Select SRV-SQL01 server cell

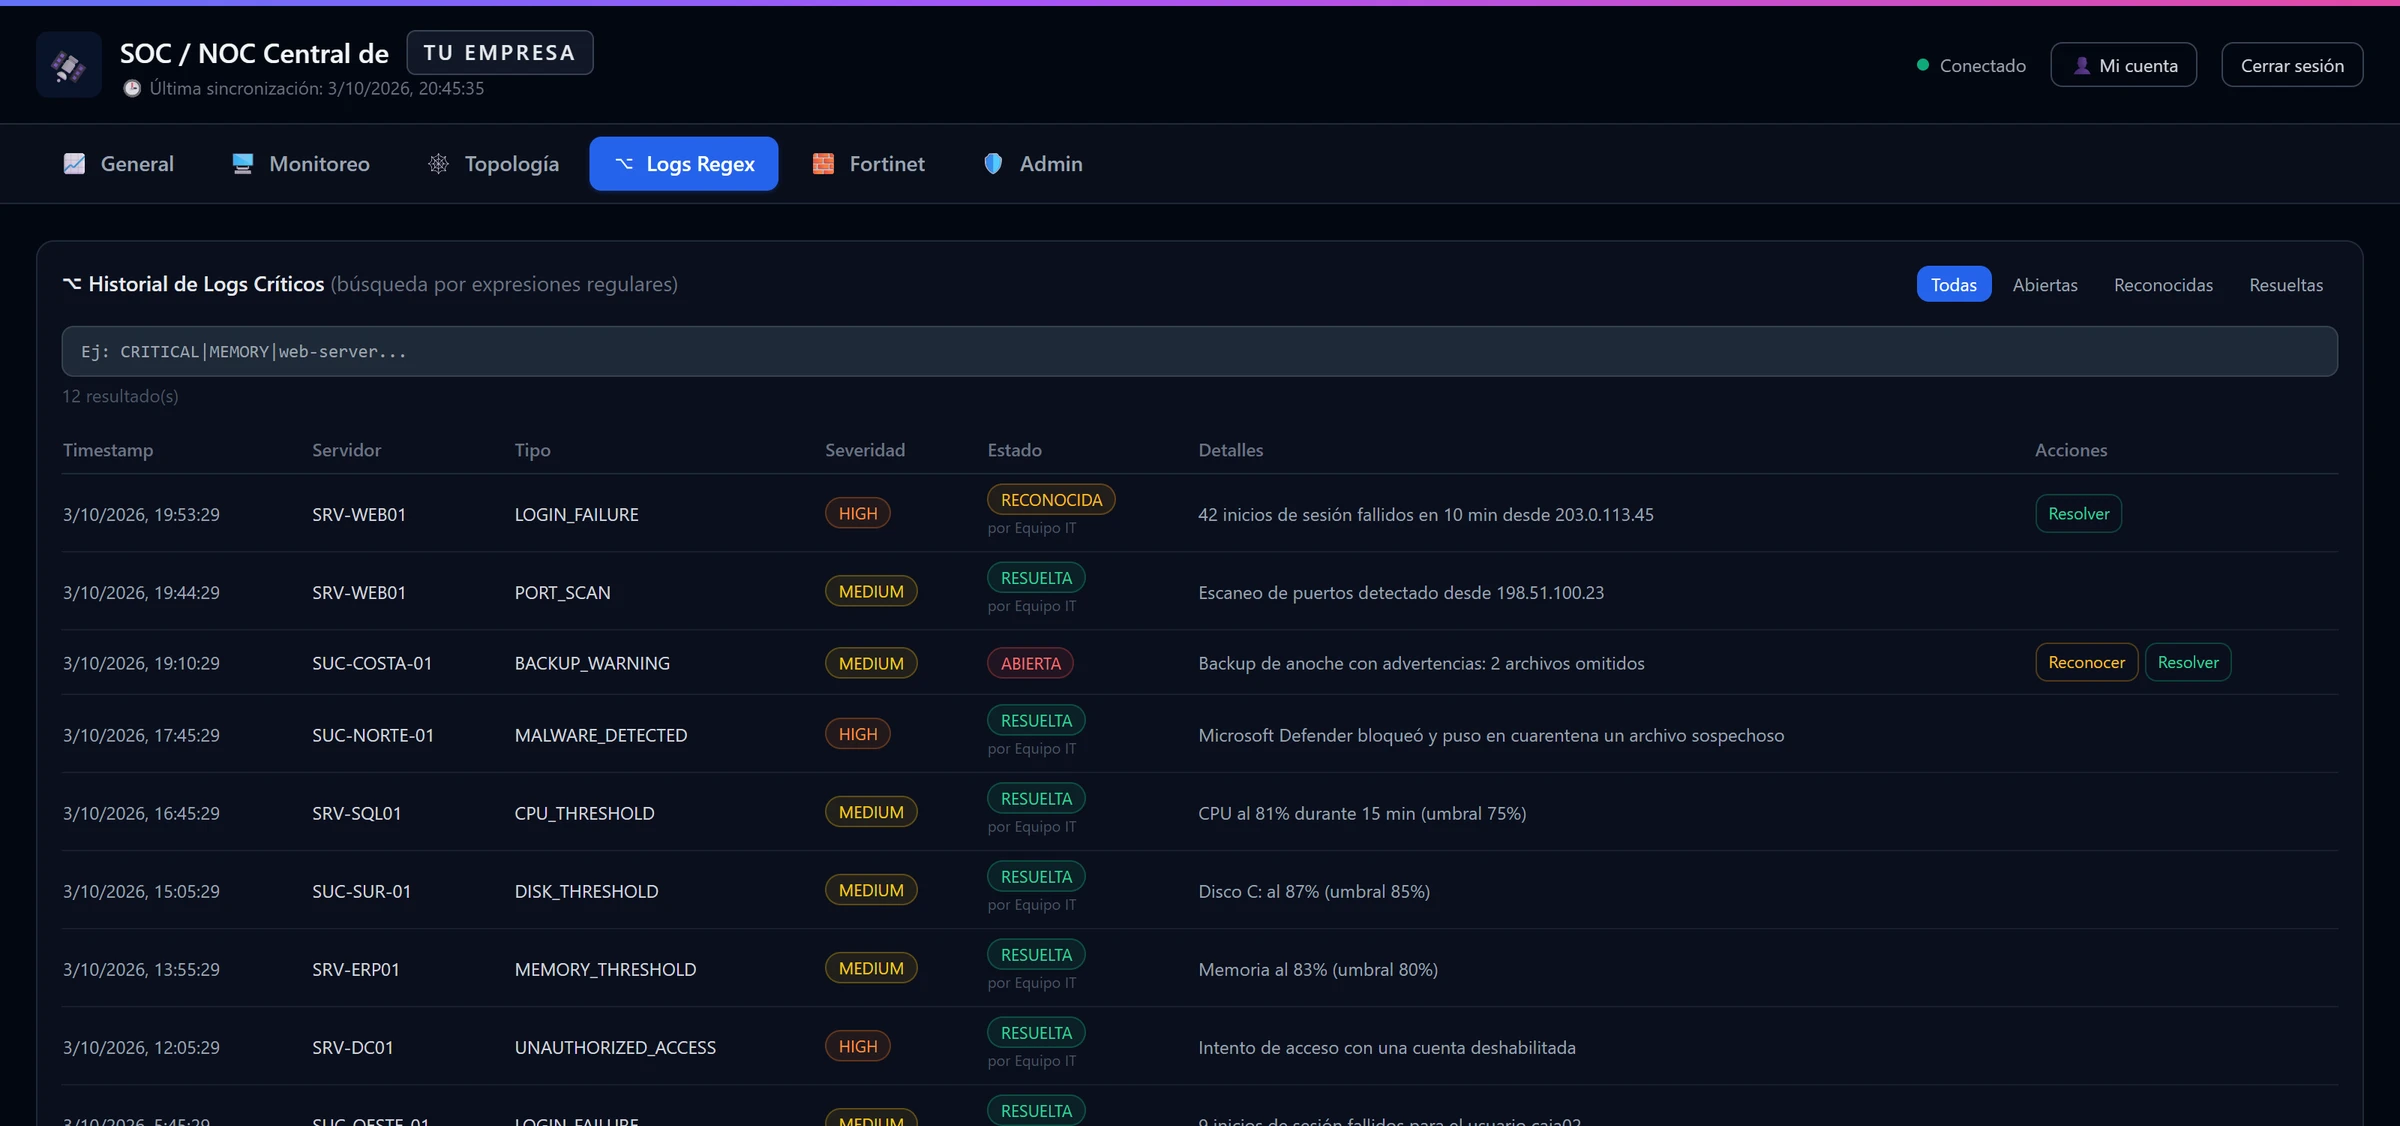(356, 814)
